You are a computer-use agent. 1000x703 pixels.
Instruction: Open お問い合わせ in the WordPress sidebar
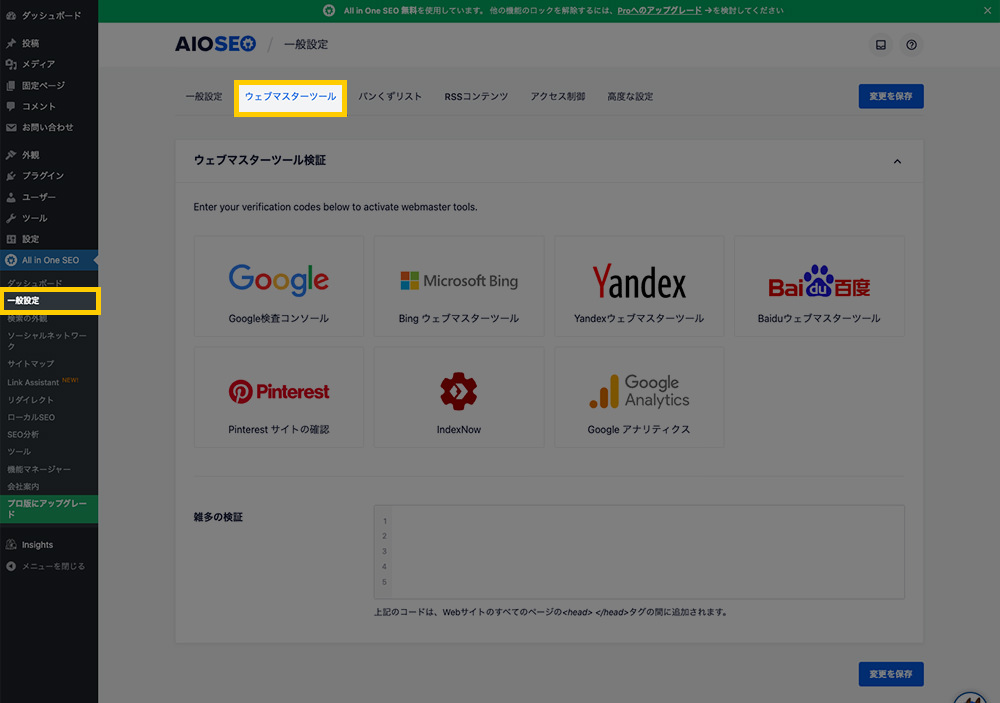tap(49, 127)
